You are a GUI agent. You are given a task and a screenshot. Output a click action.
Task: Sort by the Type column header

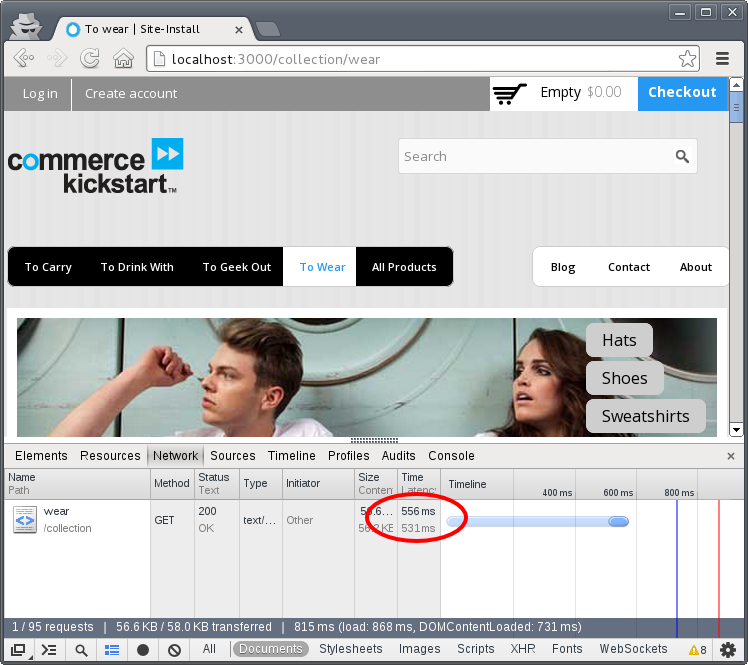point(261,484)
